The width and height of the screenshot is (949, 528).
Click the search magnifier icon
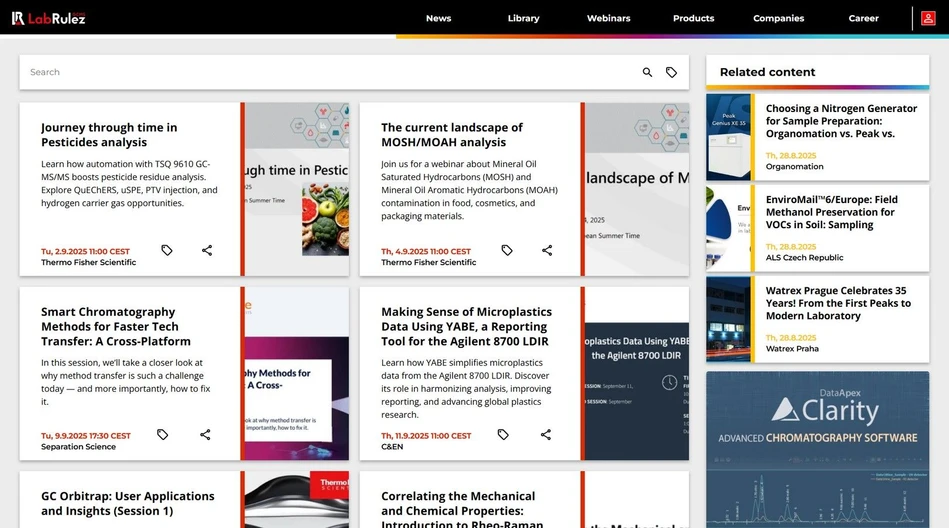pyautogui.click(x=647, y=72)
